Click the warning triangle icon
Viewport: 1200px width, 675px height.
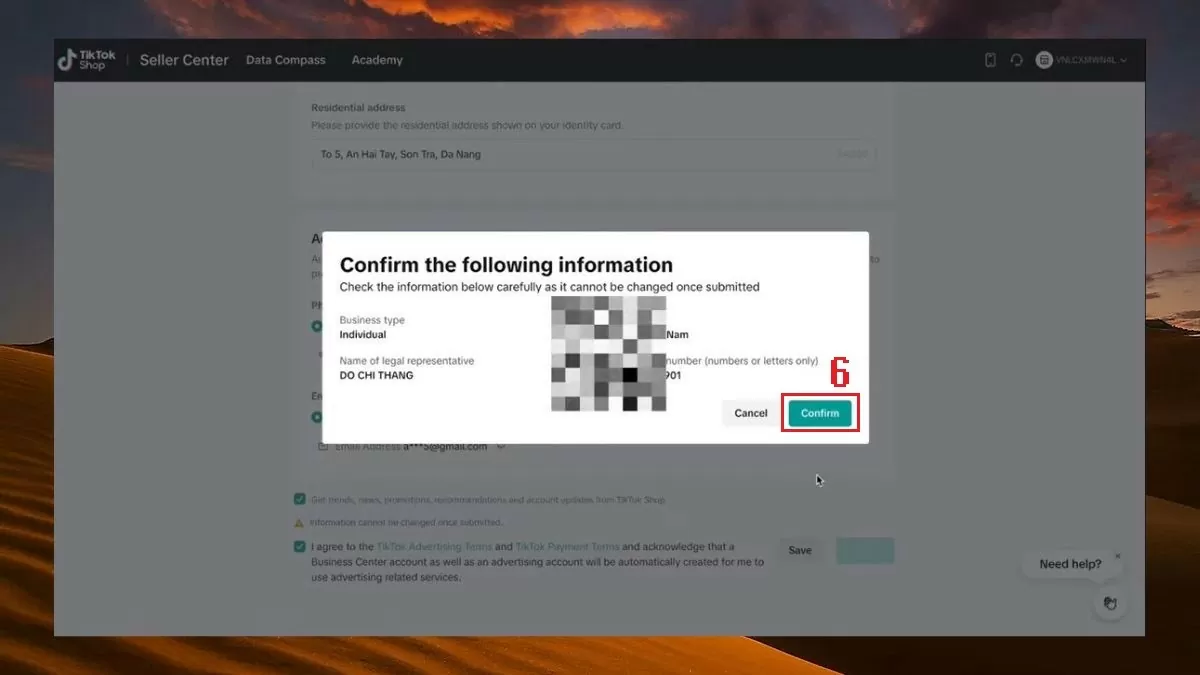point(298,522)
